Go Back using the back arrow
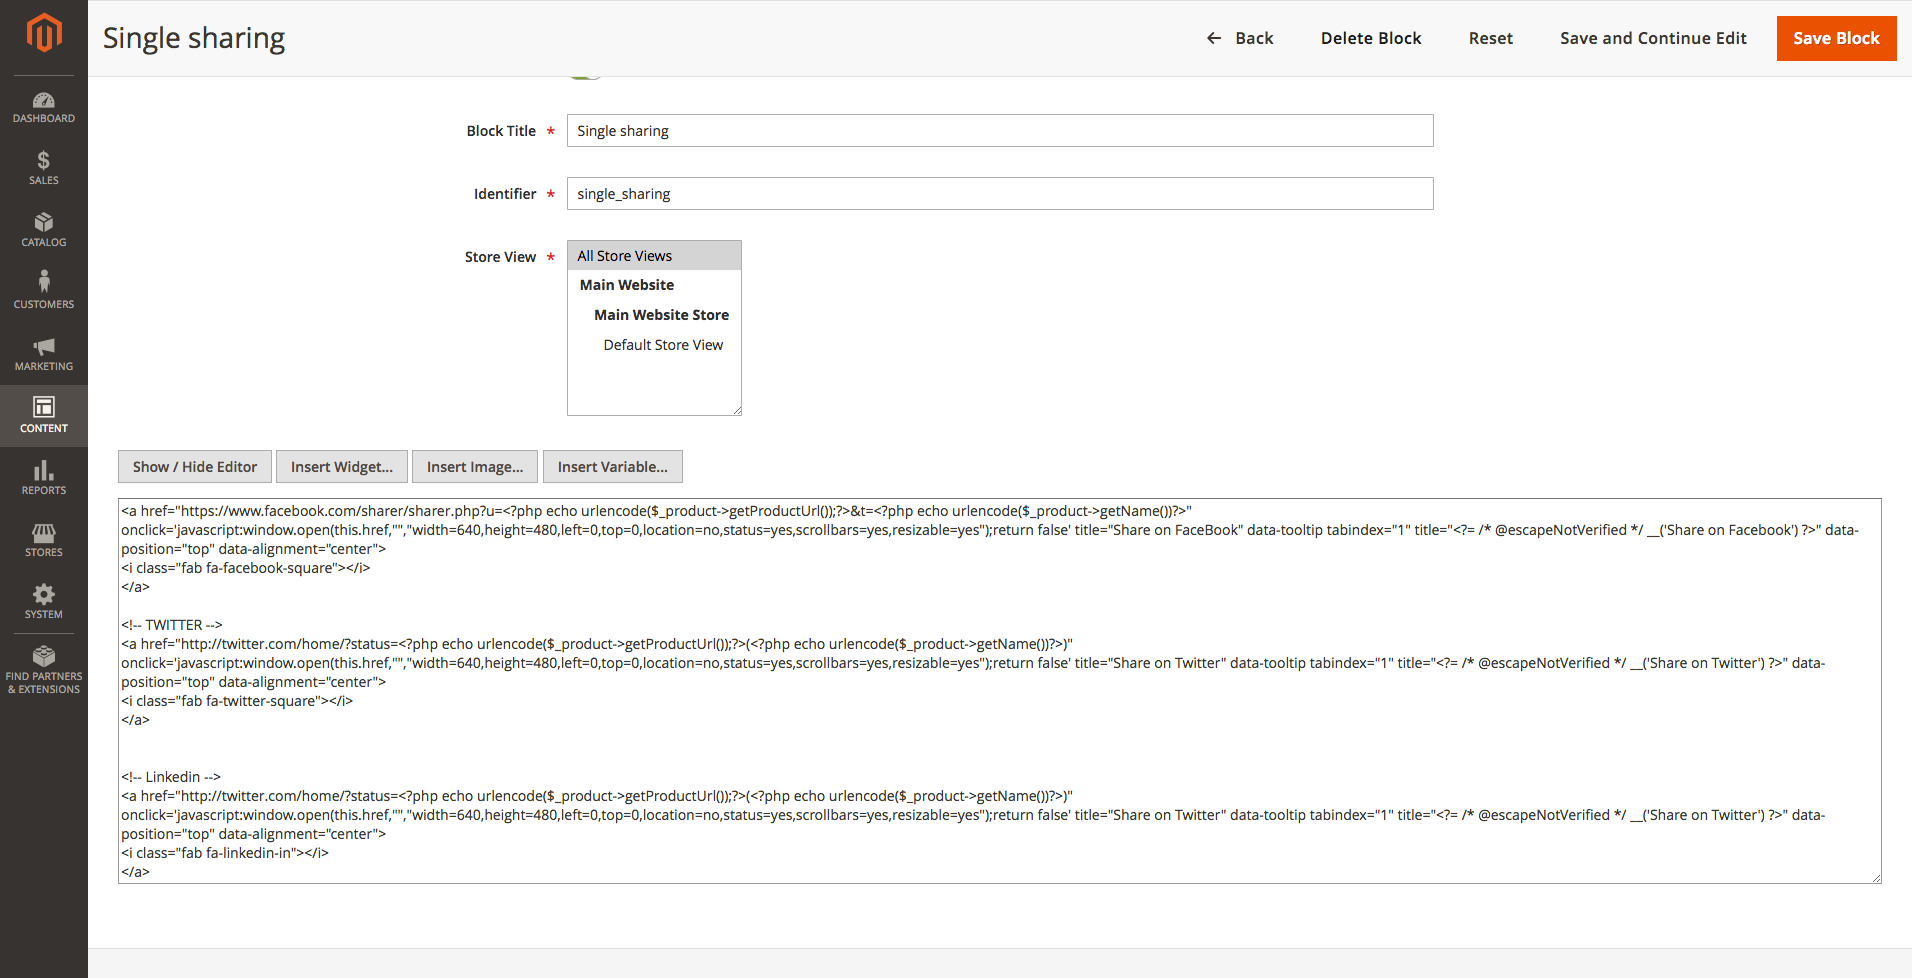This screenshot has width=1912, height=978. pyautogui.click(x=1240, y=38)
